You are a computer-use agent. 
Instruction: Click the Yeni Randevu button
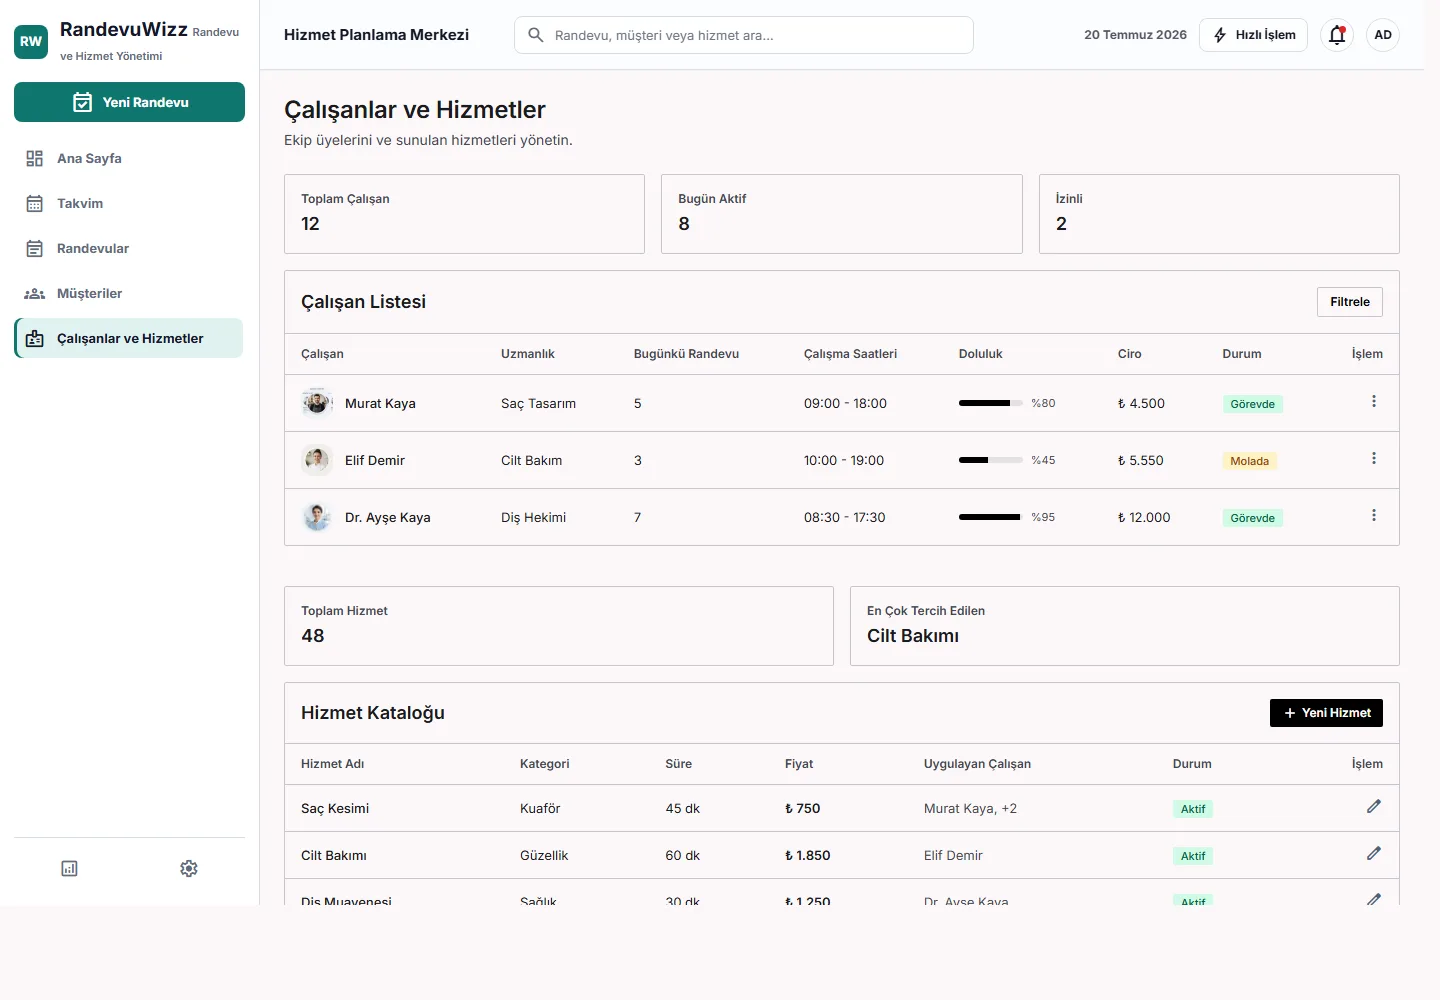129,102
